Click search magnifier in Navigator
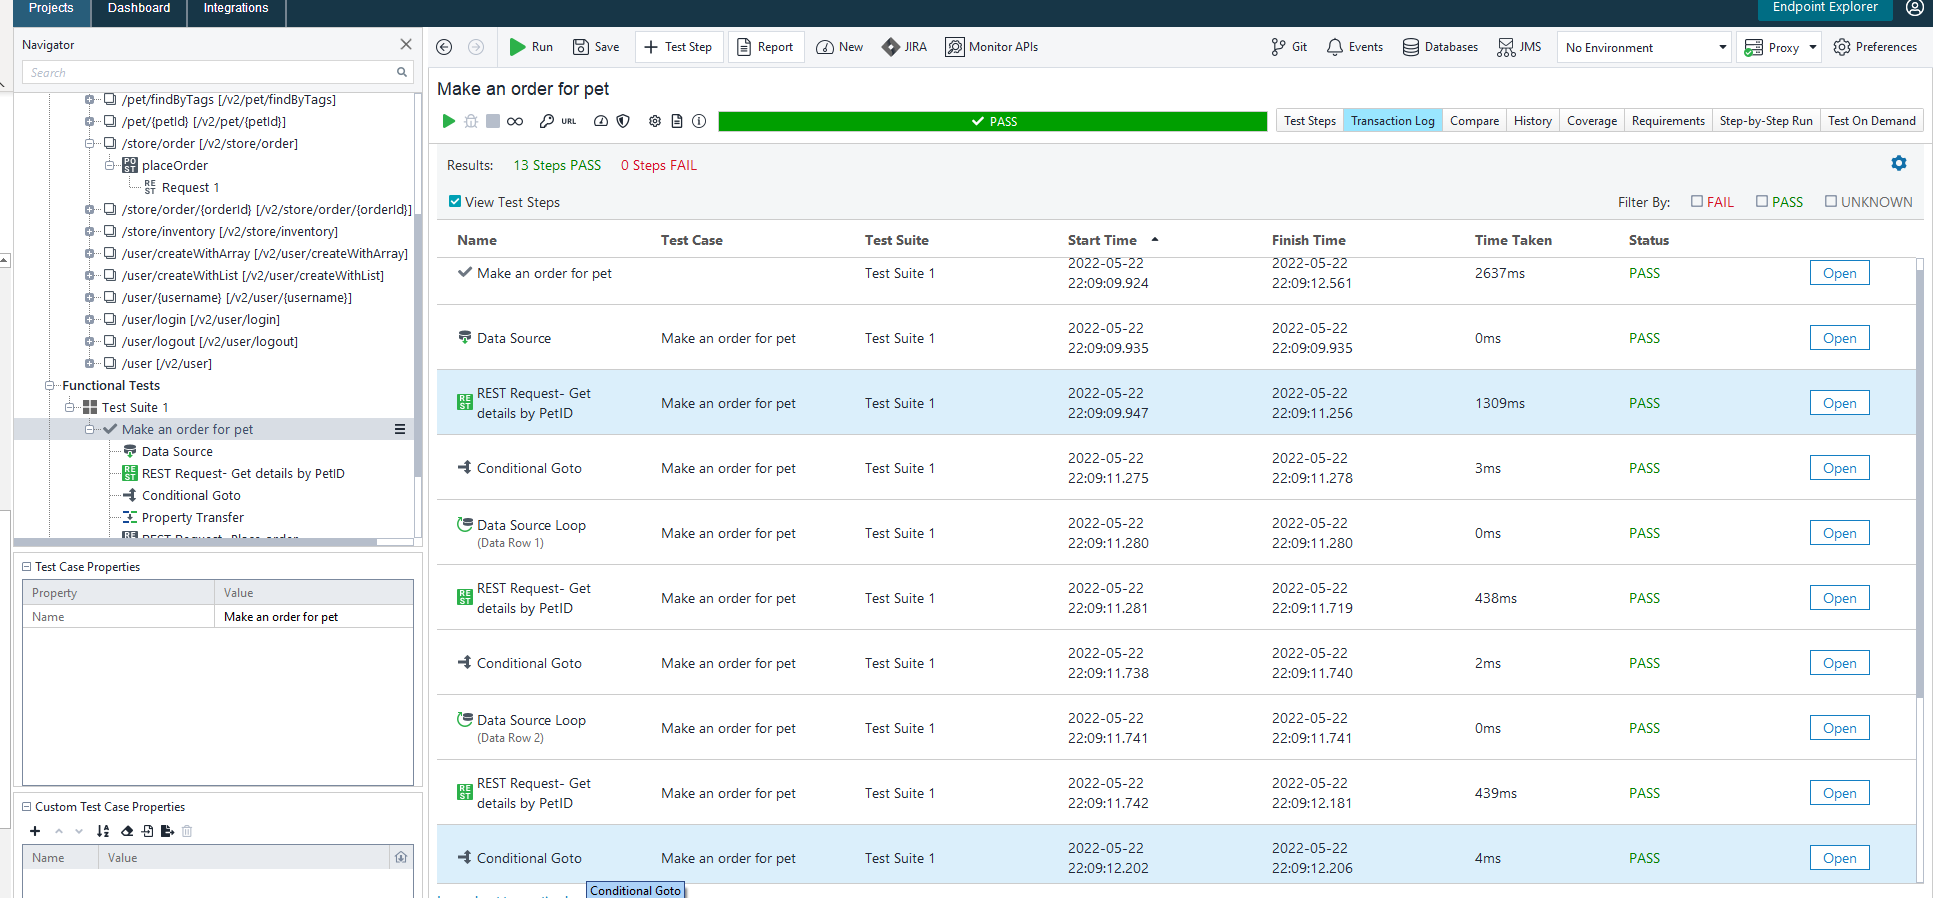Screen dimensions: 1933x898 (x=402, y=72)
